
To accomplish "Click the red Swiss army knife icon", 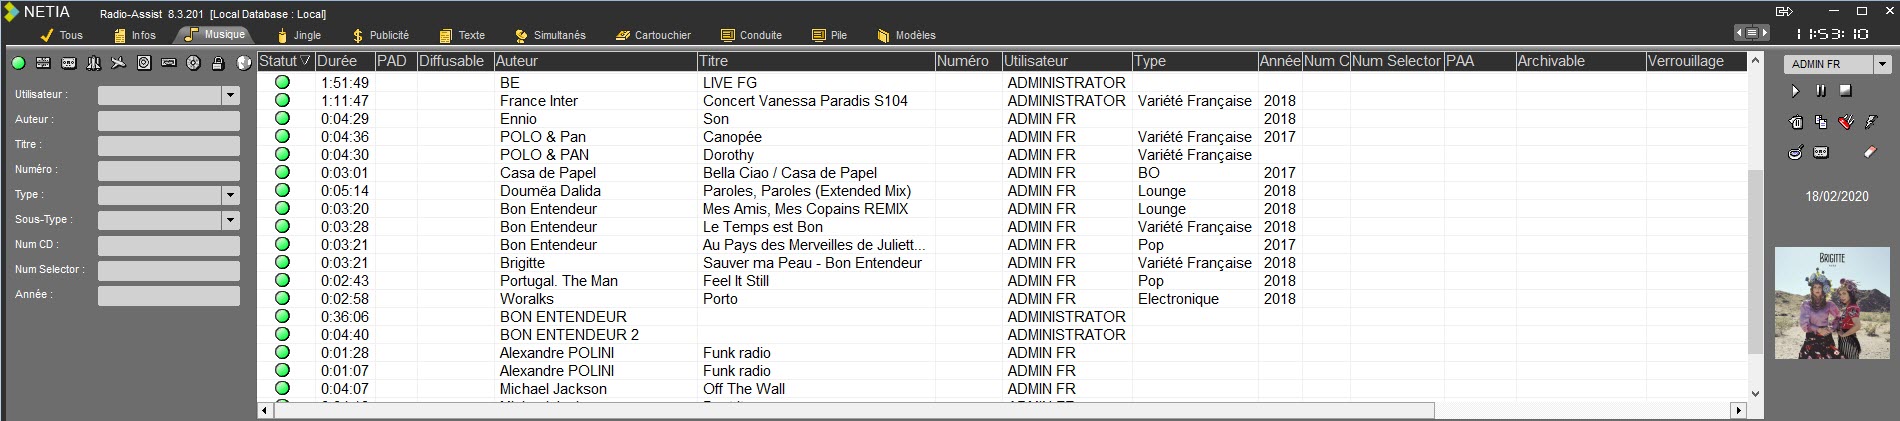I will click(1846, 123).
